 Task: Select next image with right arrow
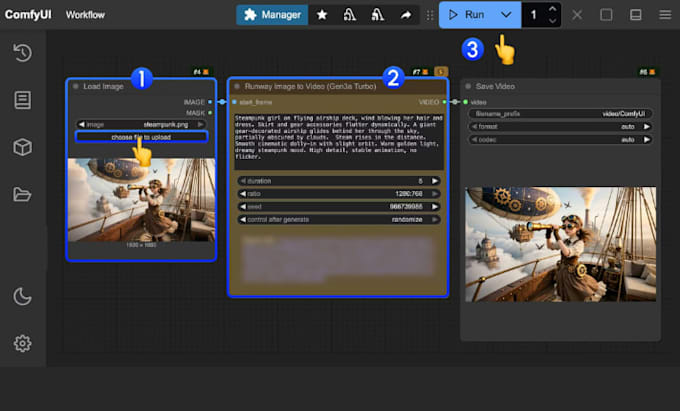coord(201,124)
